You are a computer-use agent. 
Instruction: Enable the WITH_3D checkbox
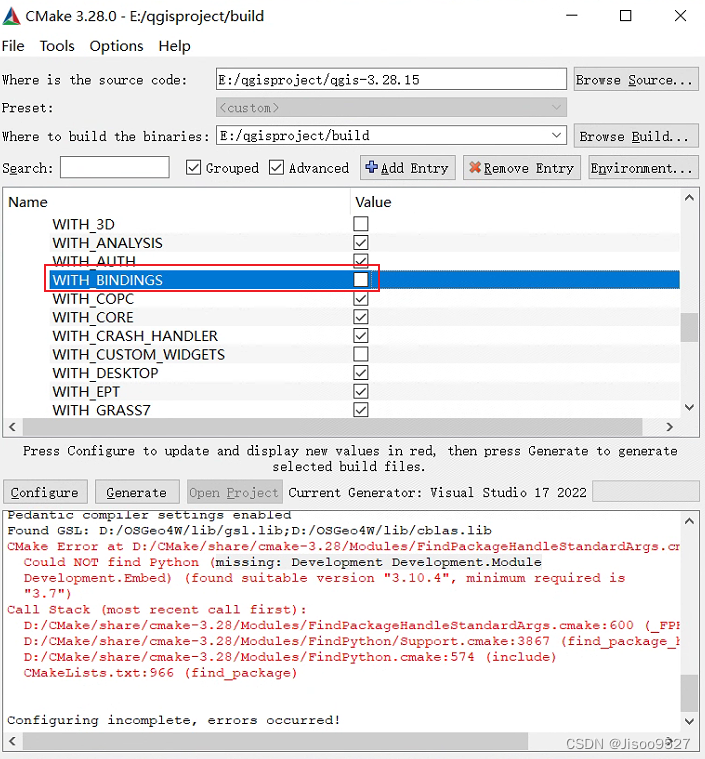[361, 224]
